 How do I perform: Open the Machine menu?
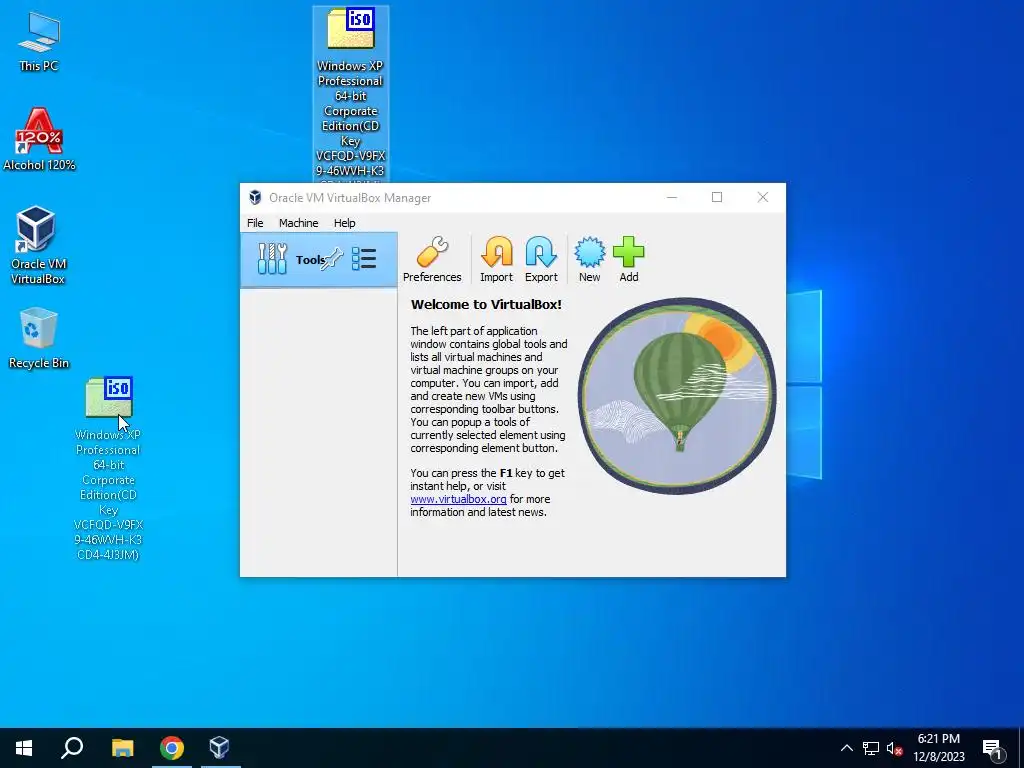[x=298, y=223]
